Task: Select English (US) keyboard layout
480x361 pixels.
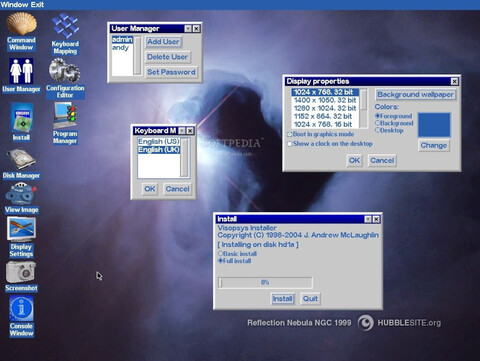Action: pos(159,141)
